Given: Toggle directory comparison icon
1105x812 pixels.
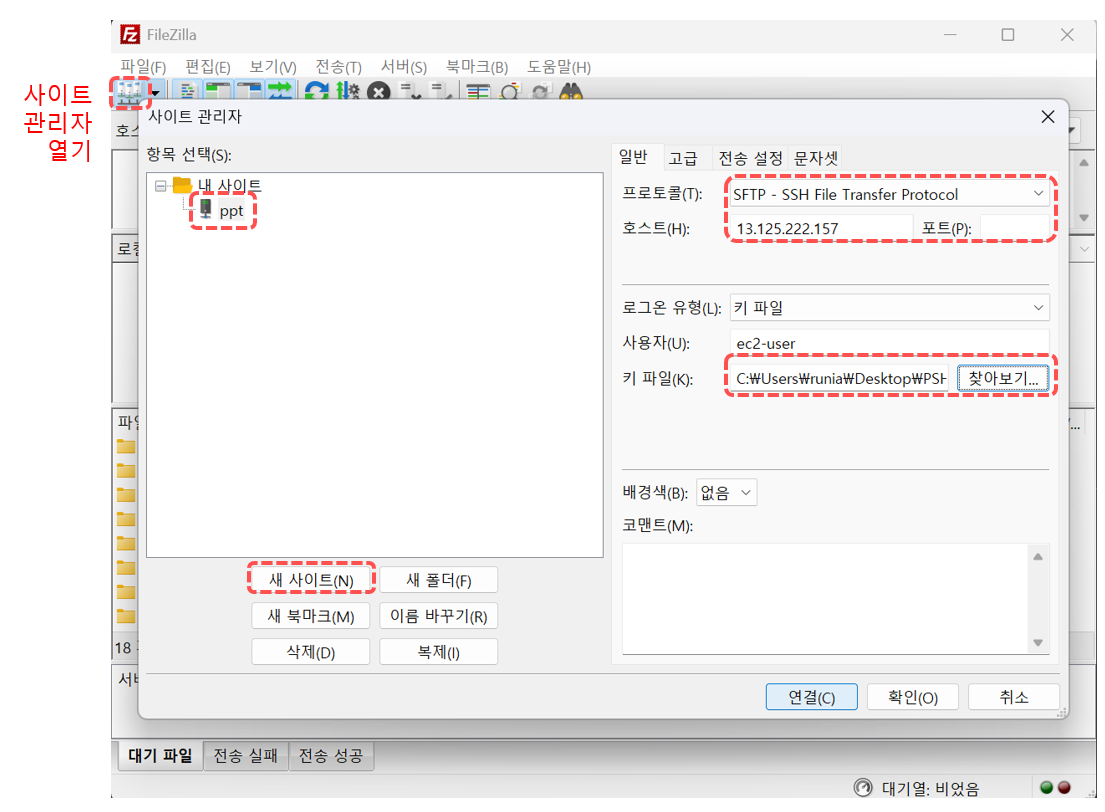Looking at the screenshot, I should coord(510,92).
